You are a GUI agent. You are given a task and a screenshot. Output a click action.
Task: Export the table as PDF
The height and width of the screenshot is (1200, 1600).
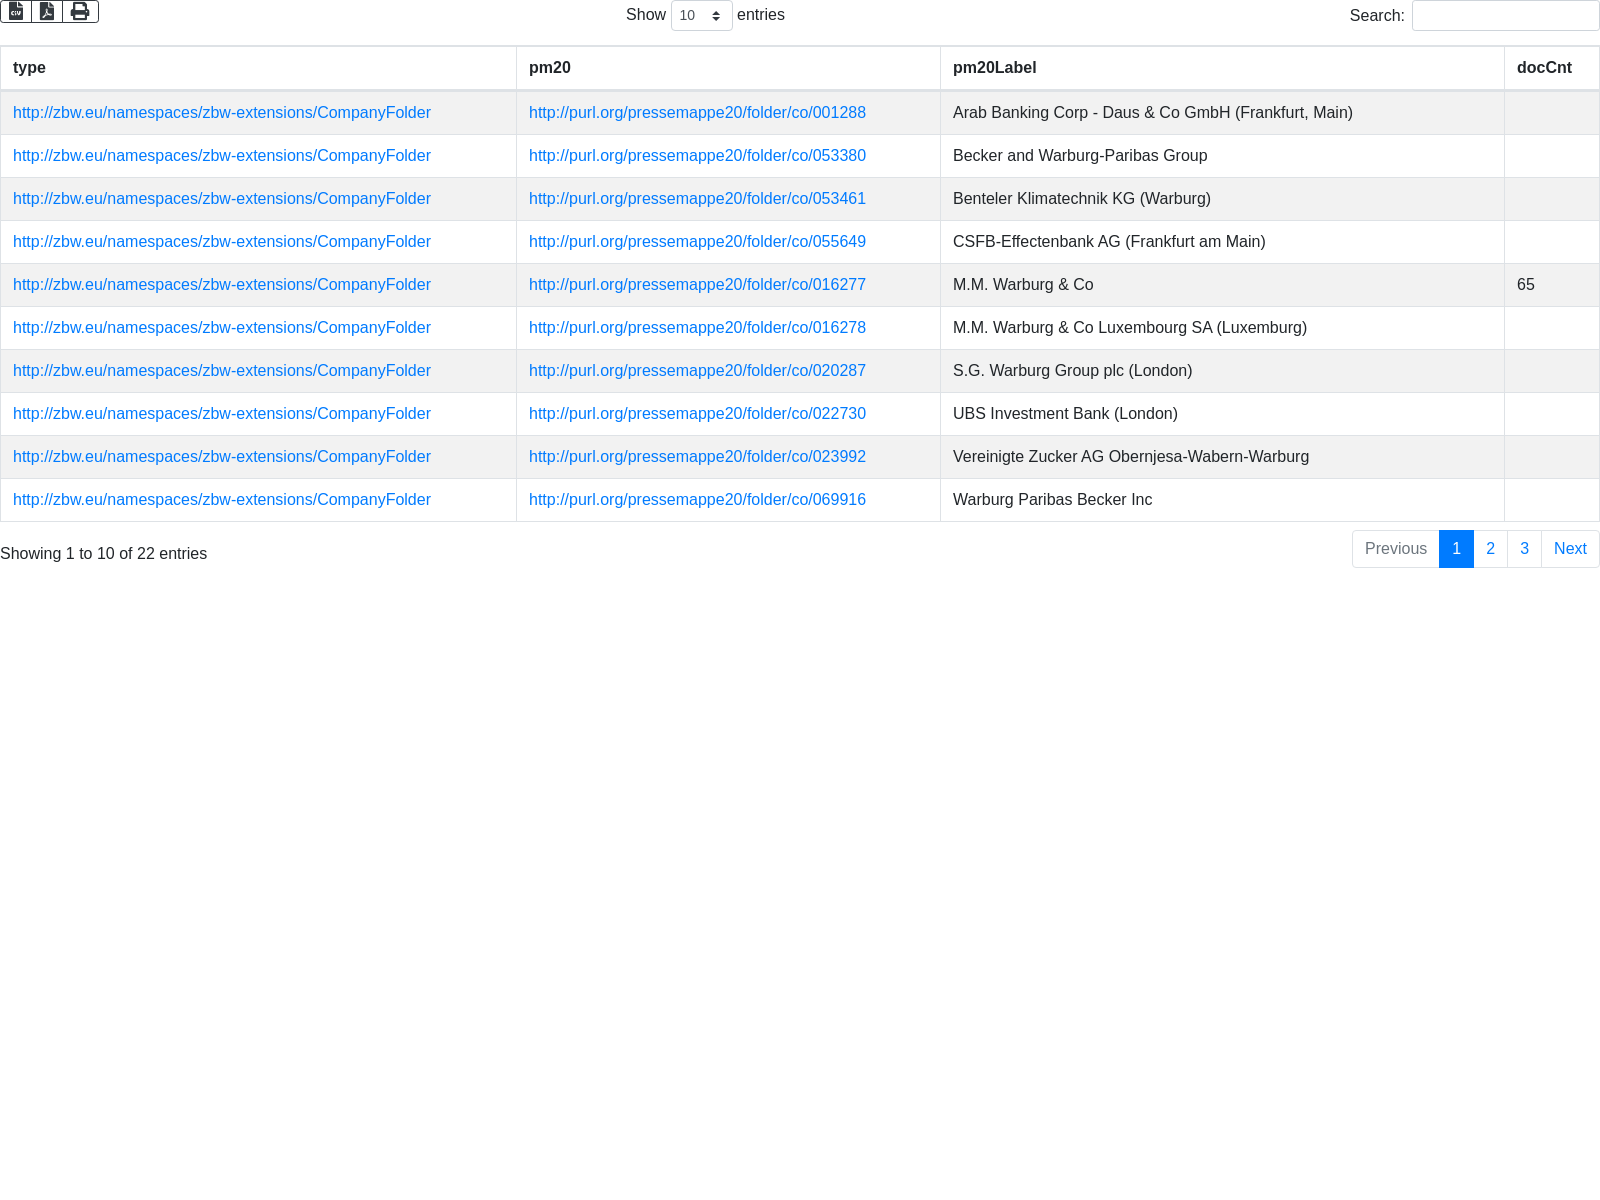[x=47, y=12]
